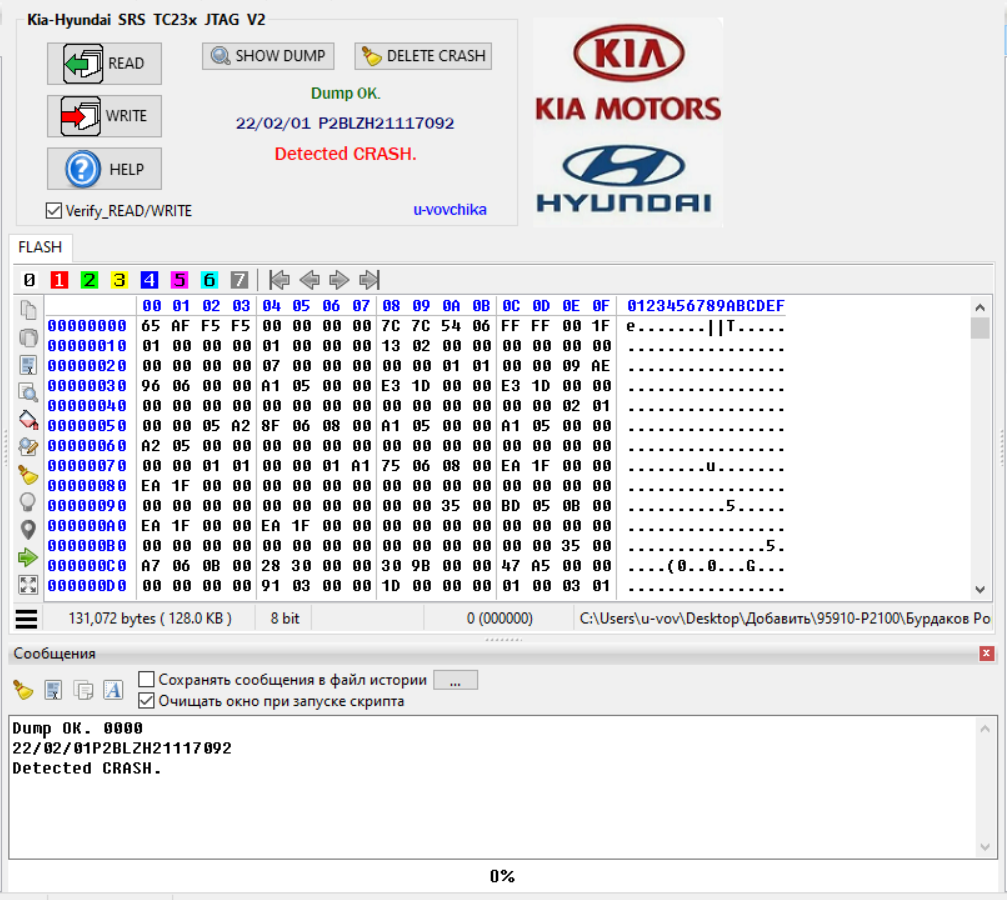Click the messages box scrollbar down arrow
This screenshot has height=900, width=1007.
[985, 847]
